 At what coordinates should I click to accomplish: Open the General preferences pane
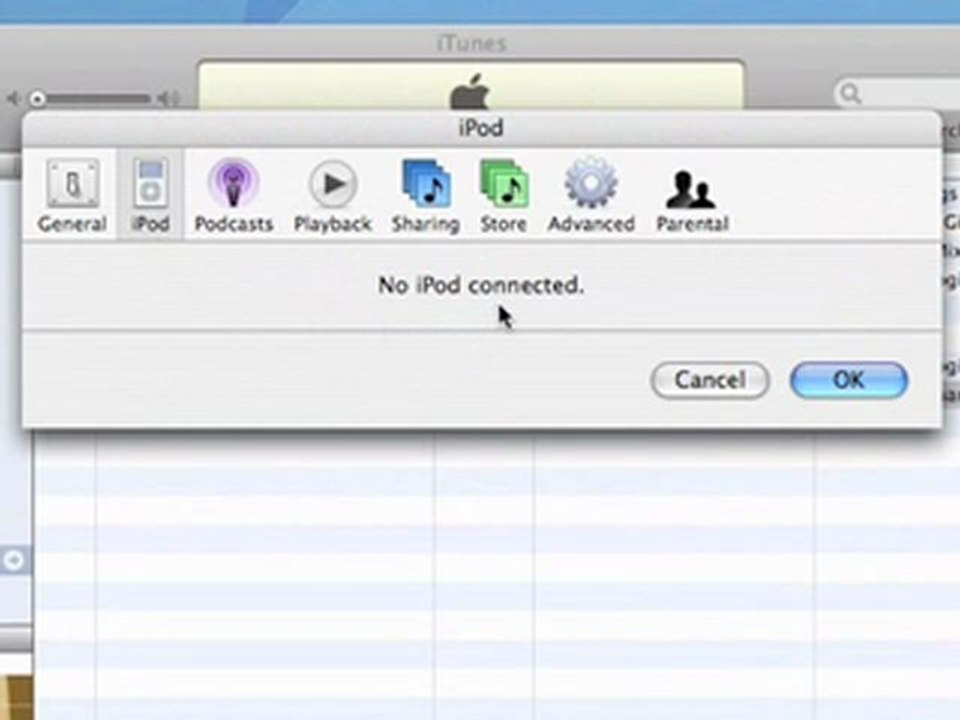point(72,196)
